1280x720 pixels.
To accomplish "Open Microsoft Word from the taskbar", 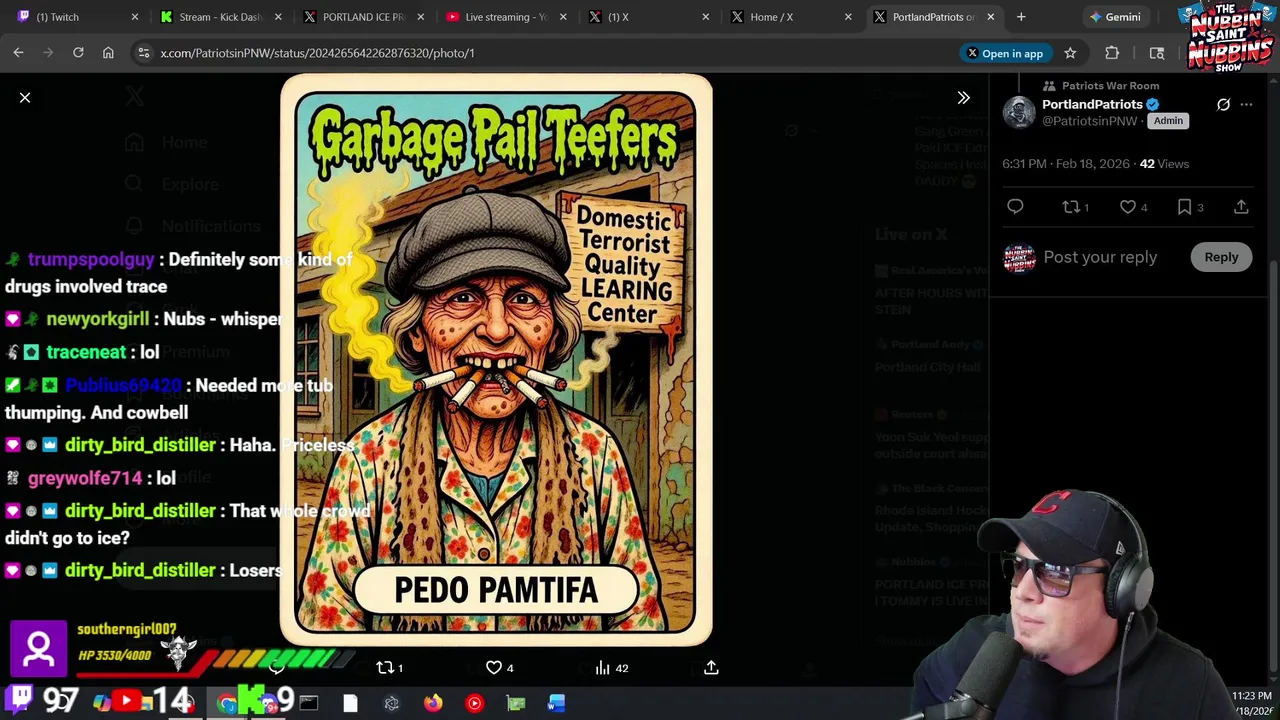I will (556, 704).
